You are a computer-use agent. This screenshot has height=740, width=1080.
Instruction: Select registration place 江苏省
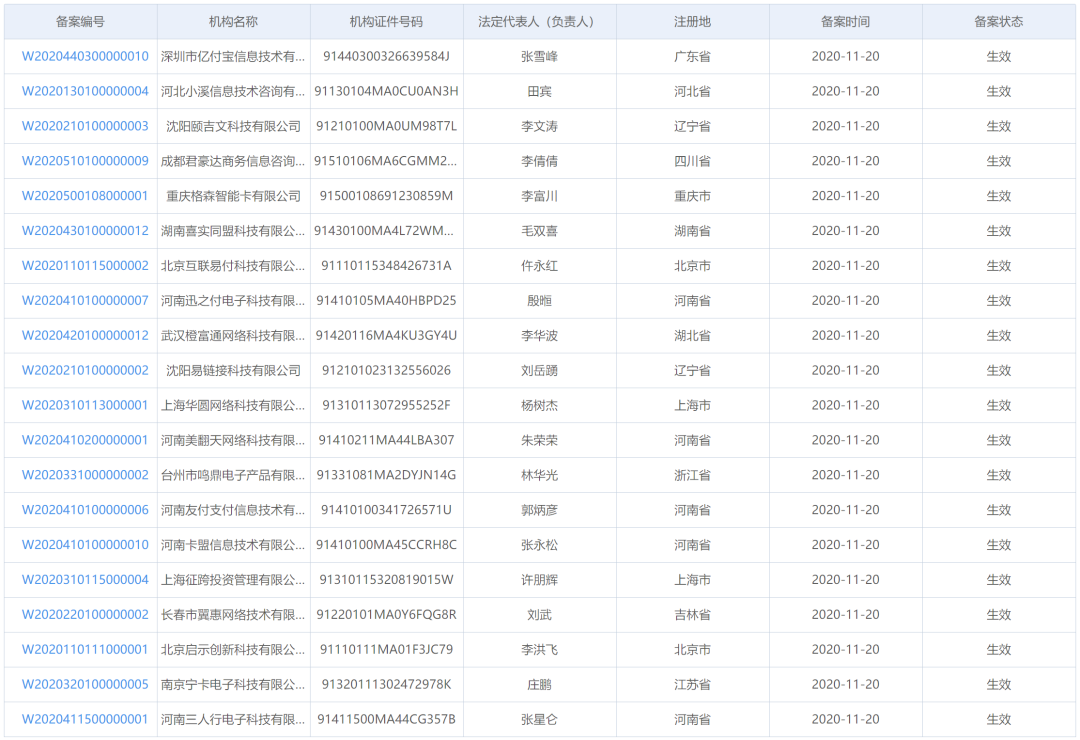[x=692, y=684]
